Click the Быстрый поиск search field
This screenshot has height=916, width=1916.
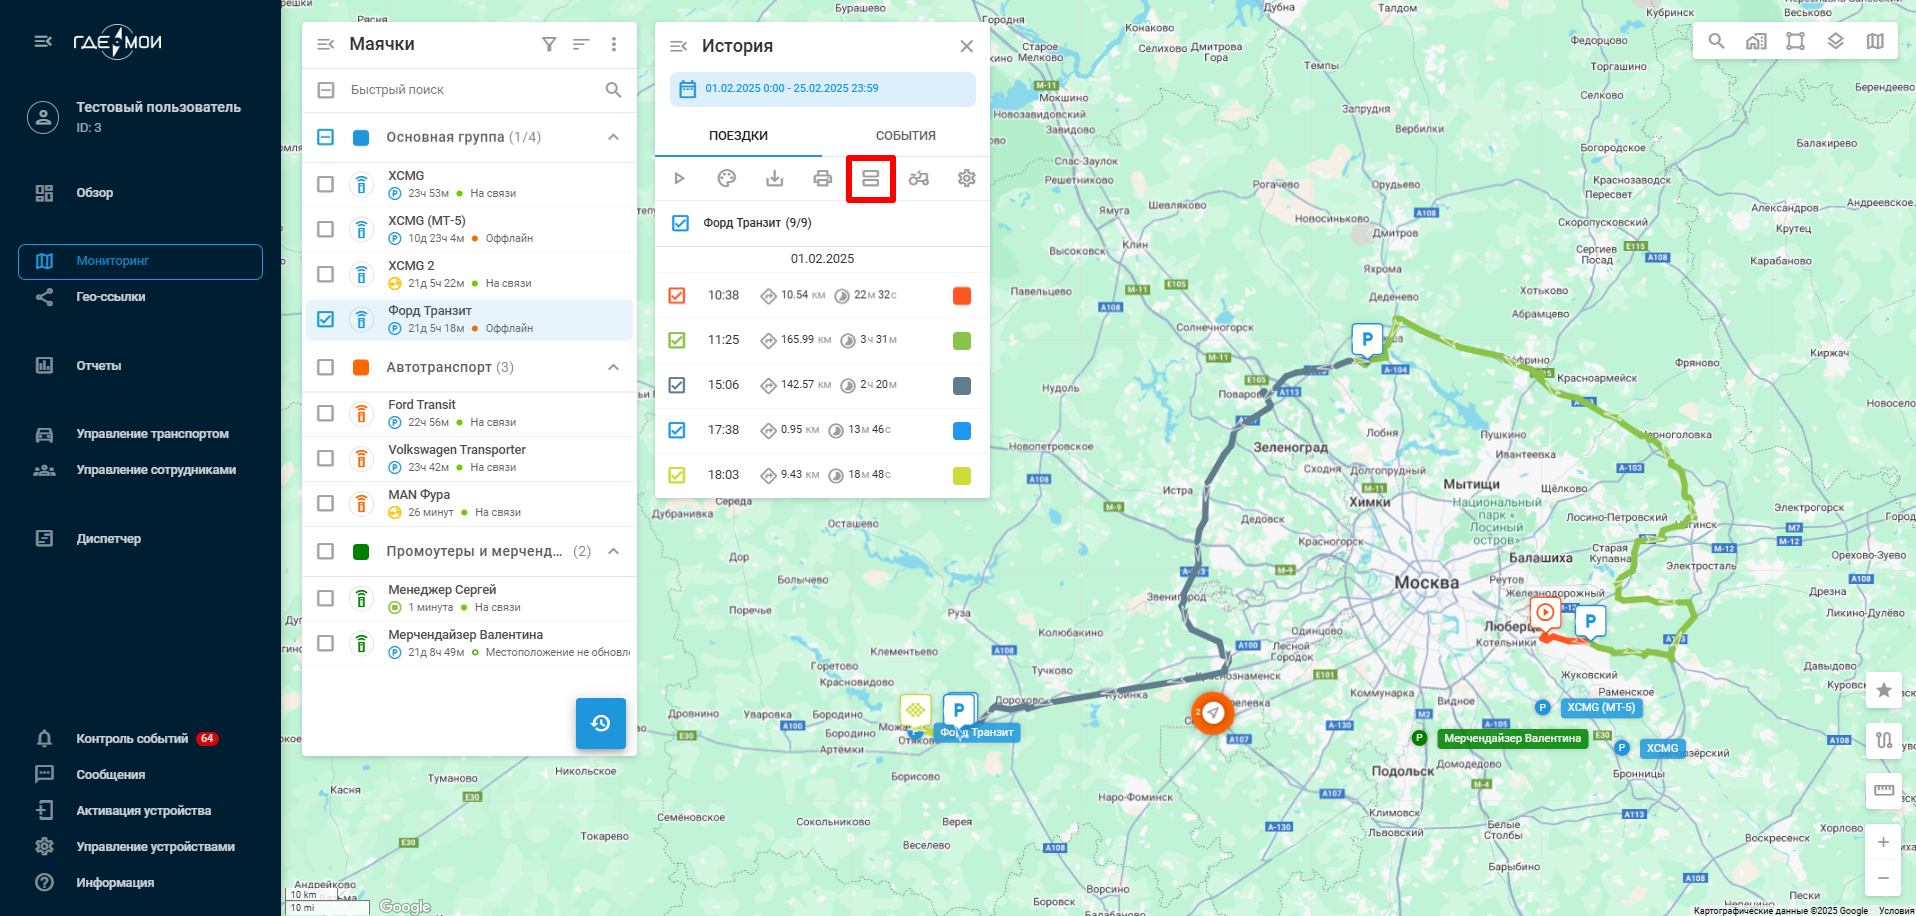470,90
